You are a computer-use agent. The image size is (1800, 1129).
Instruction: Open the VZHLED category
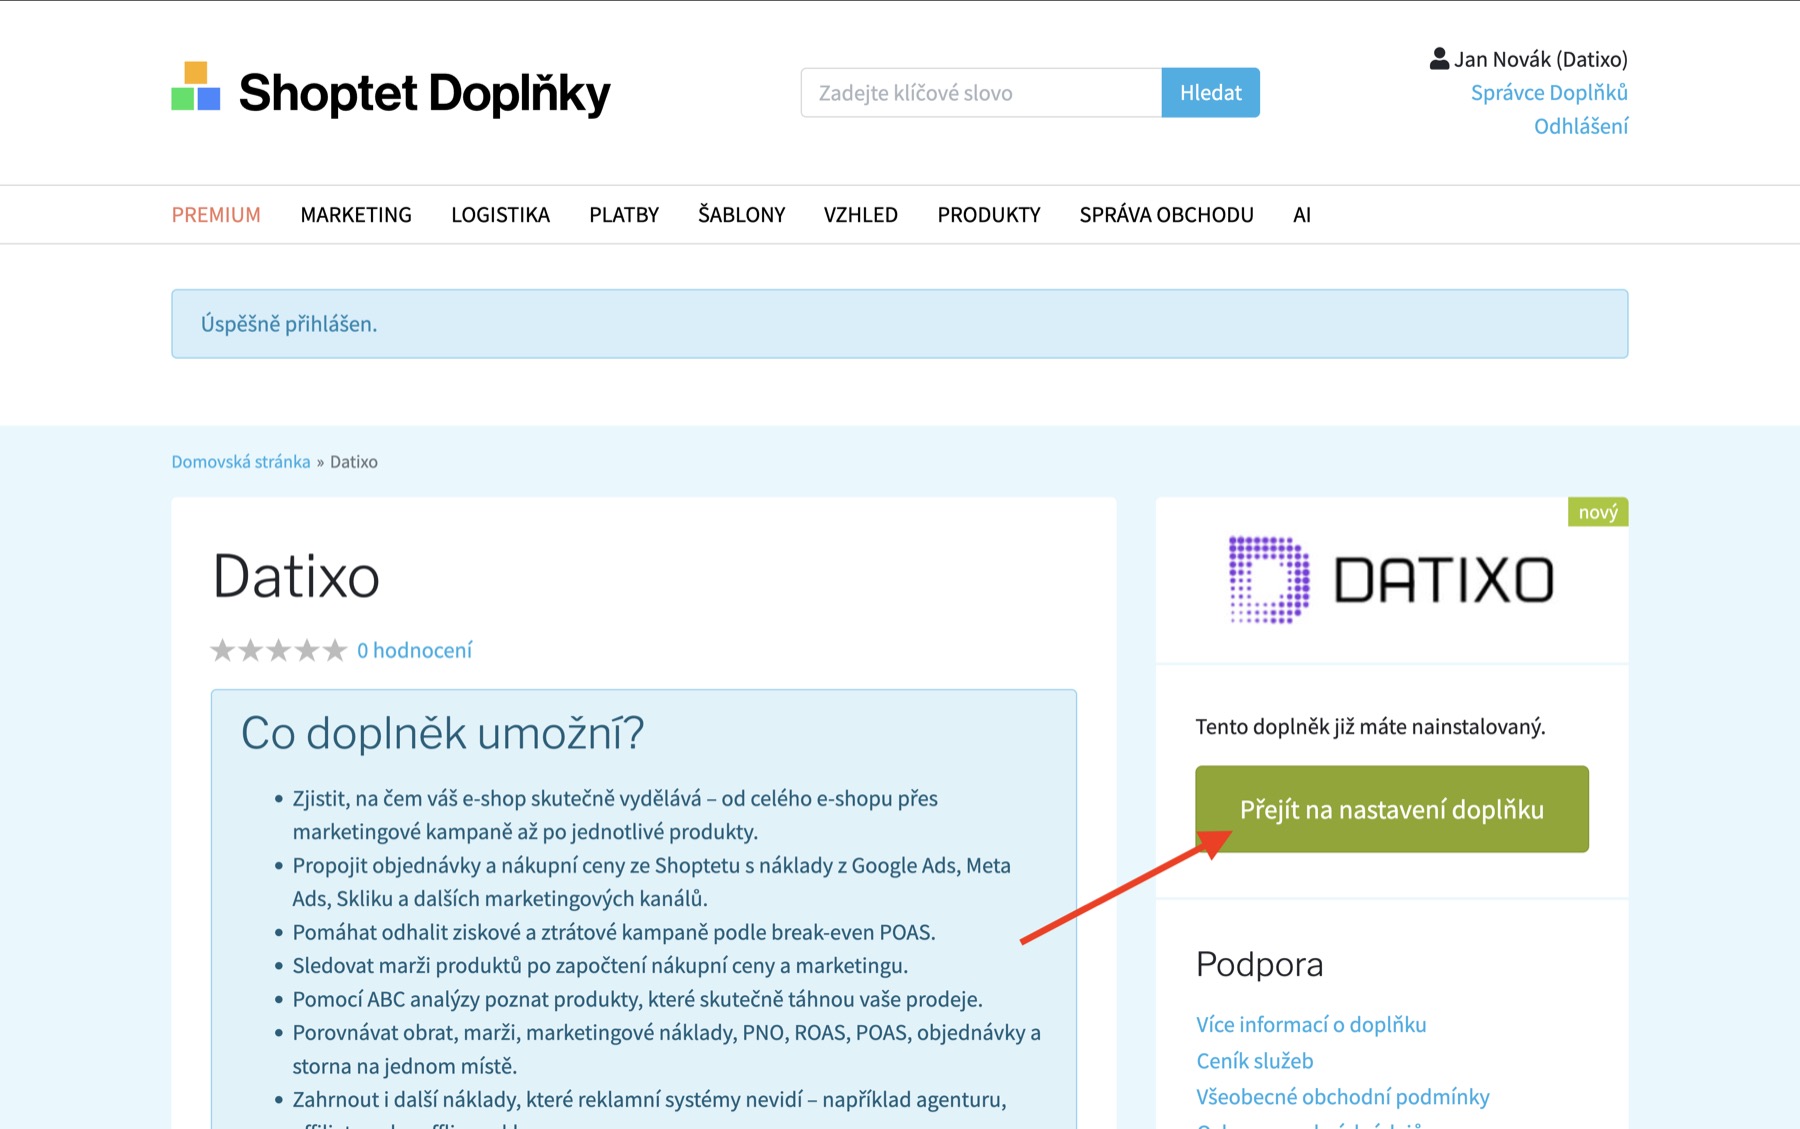[861, 215]
